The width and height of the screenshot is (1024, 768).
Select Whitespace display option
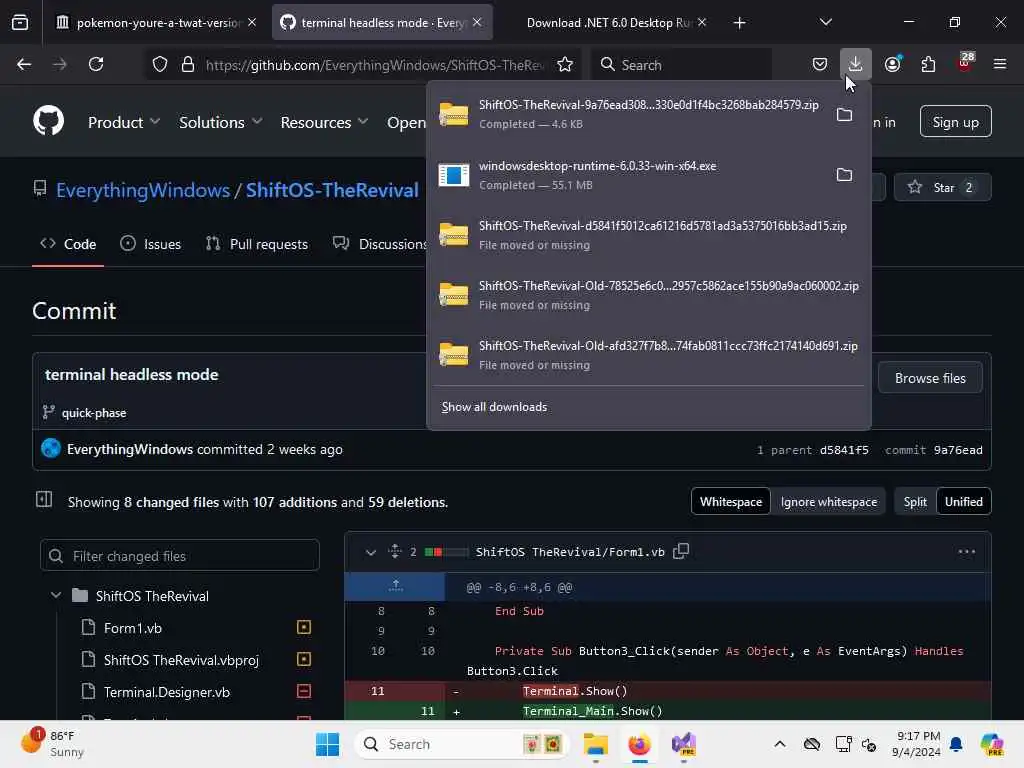[x=731, y=502]
